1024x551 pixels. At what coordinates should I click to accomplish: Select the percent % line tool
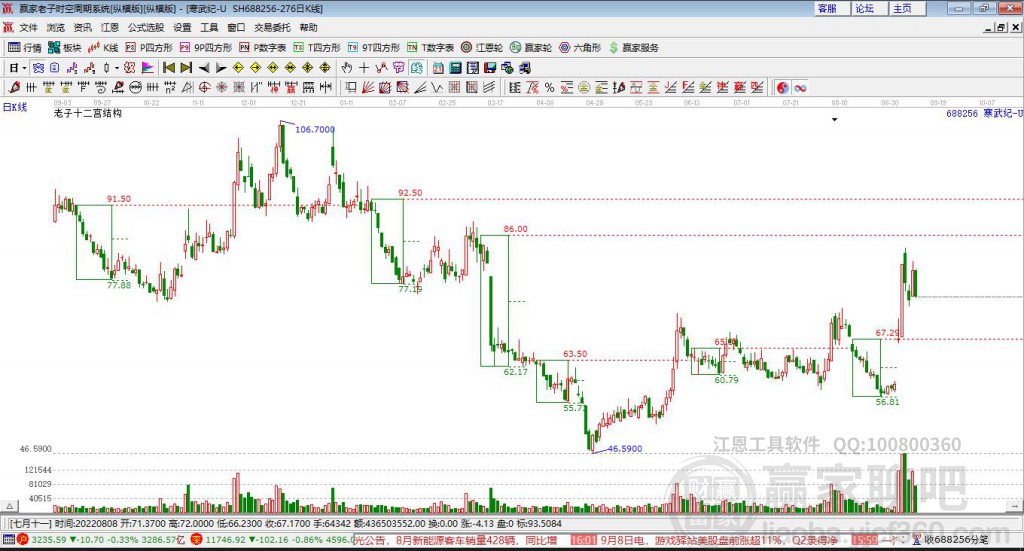click(549, 87)
